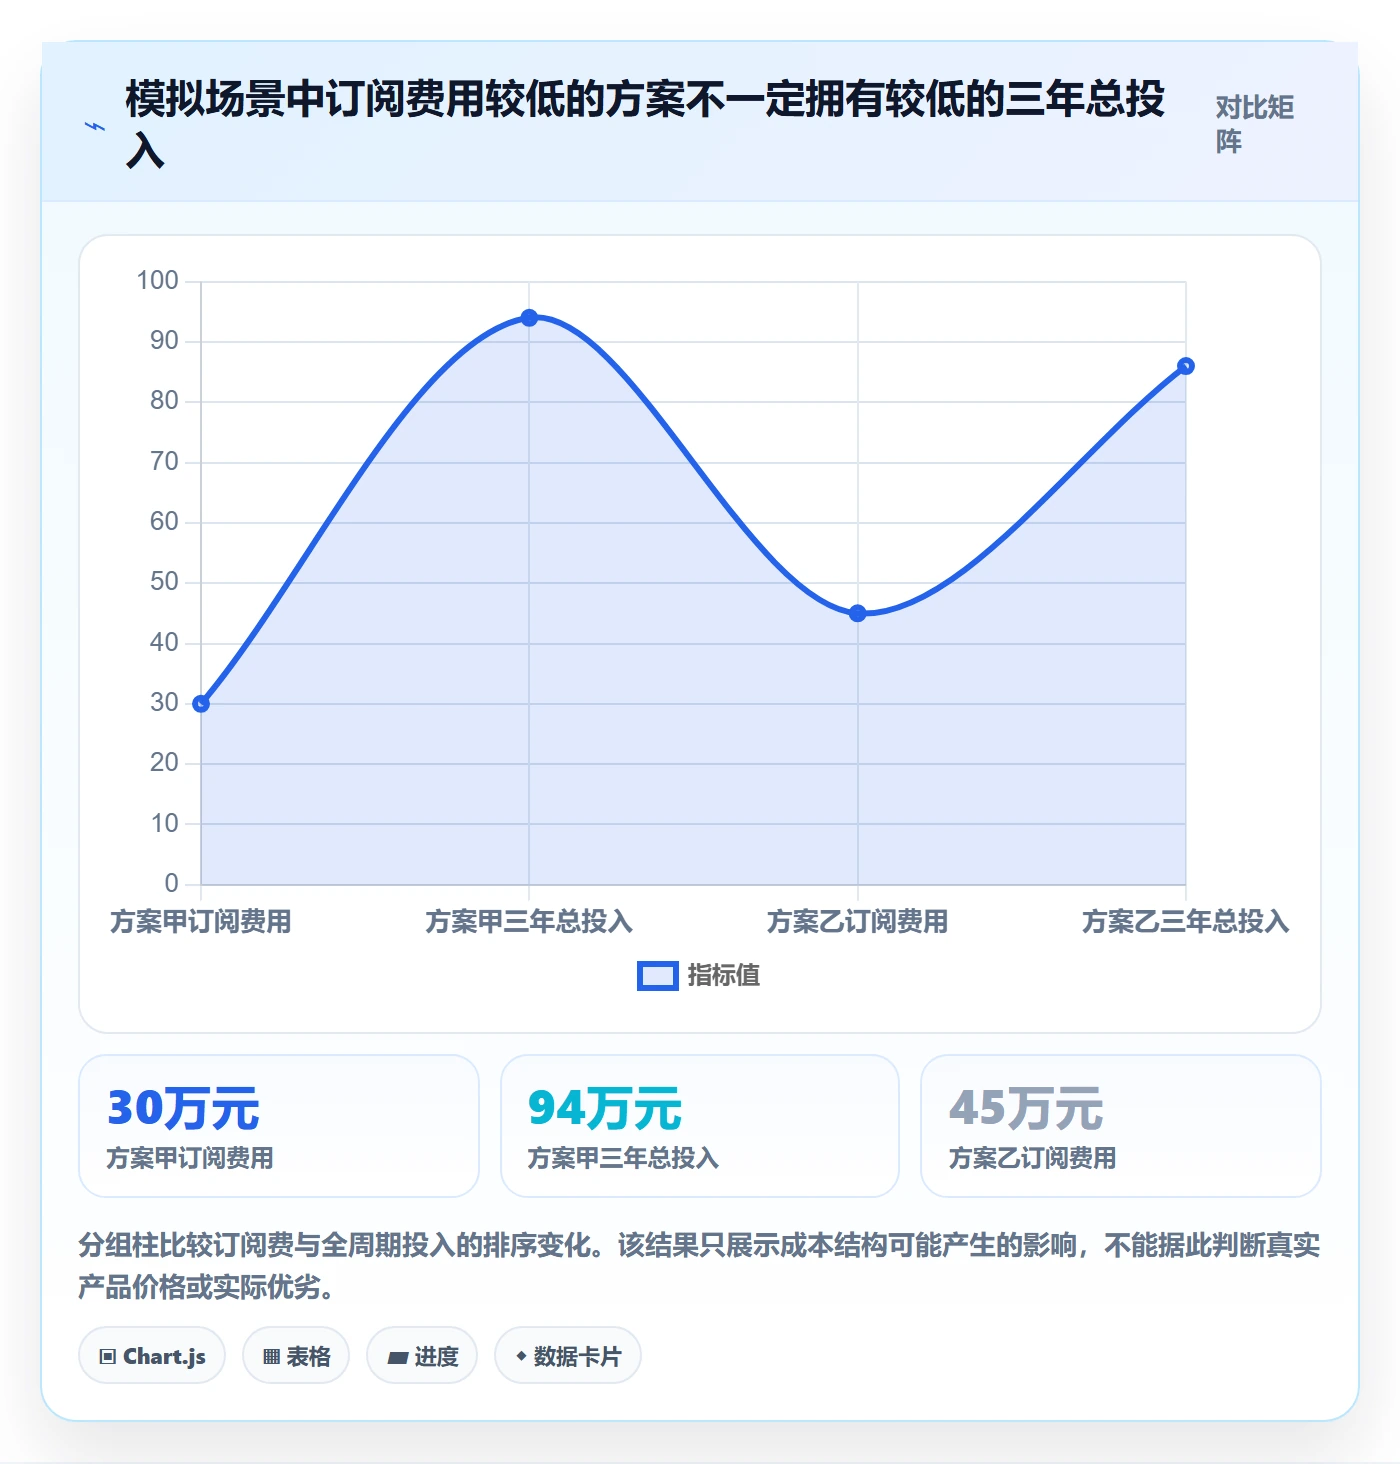The image size is (1400, 1464).
Task: Select the 方案乙订阅费用 data point on chart
Action: pyautogui.click(x=857, y=613)
